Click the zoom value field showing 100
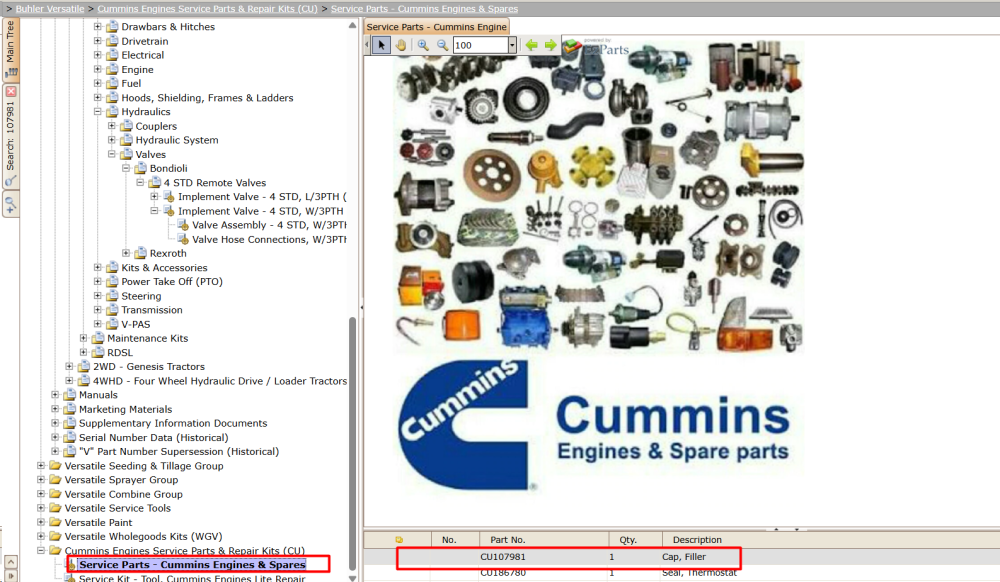This screenshot has width=1000, height=582. click(x=480, y=45)
